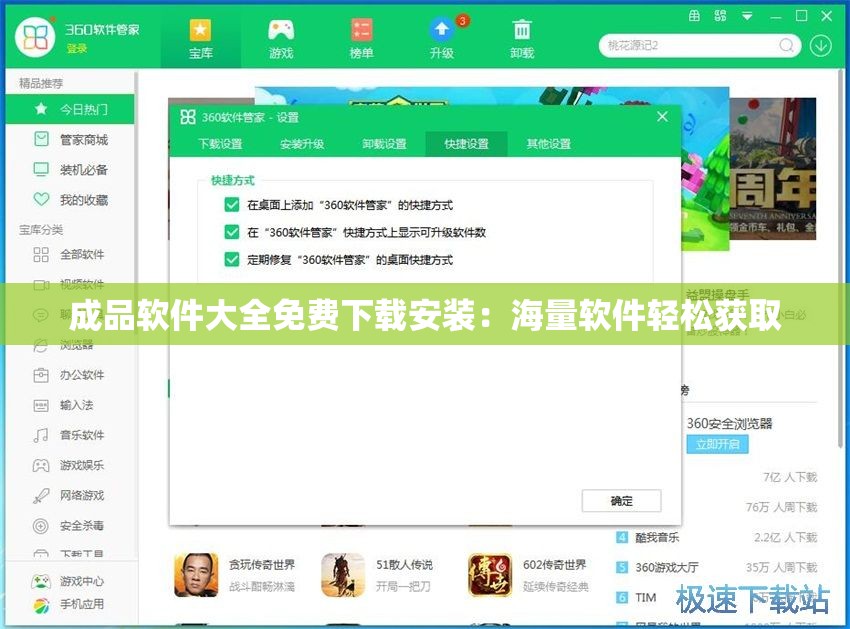Click the search box containing 桃花源记2
This screenshot has width=850, height=629.
(x=699, y=46)
